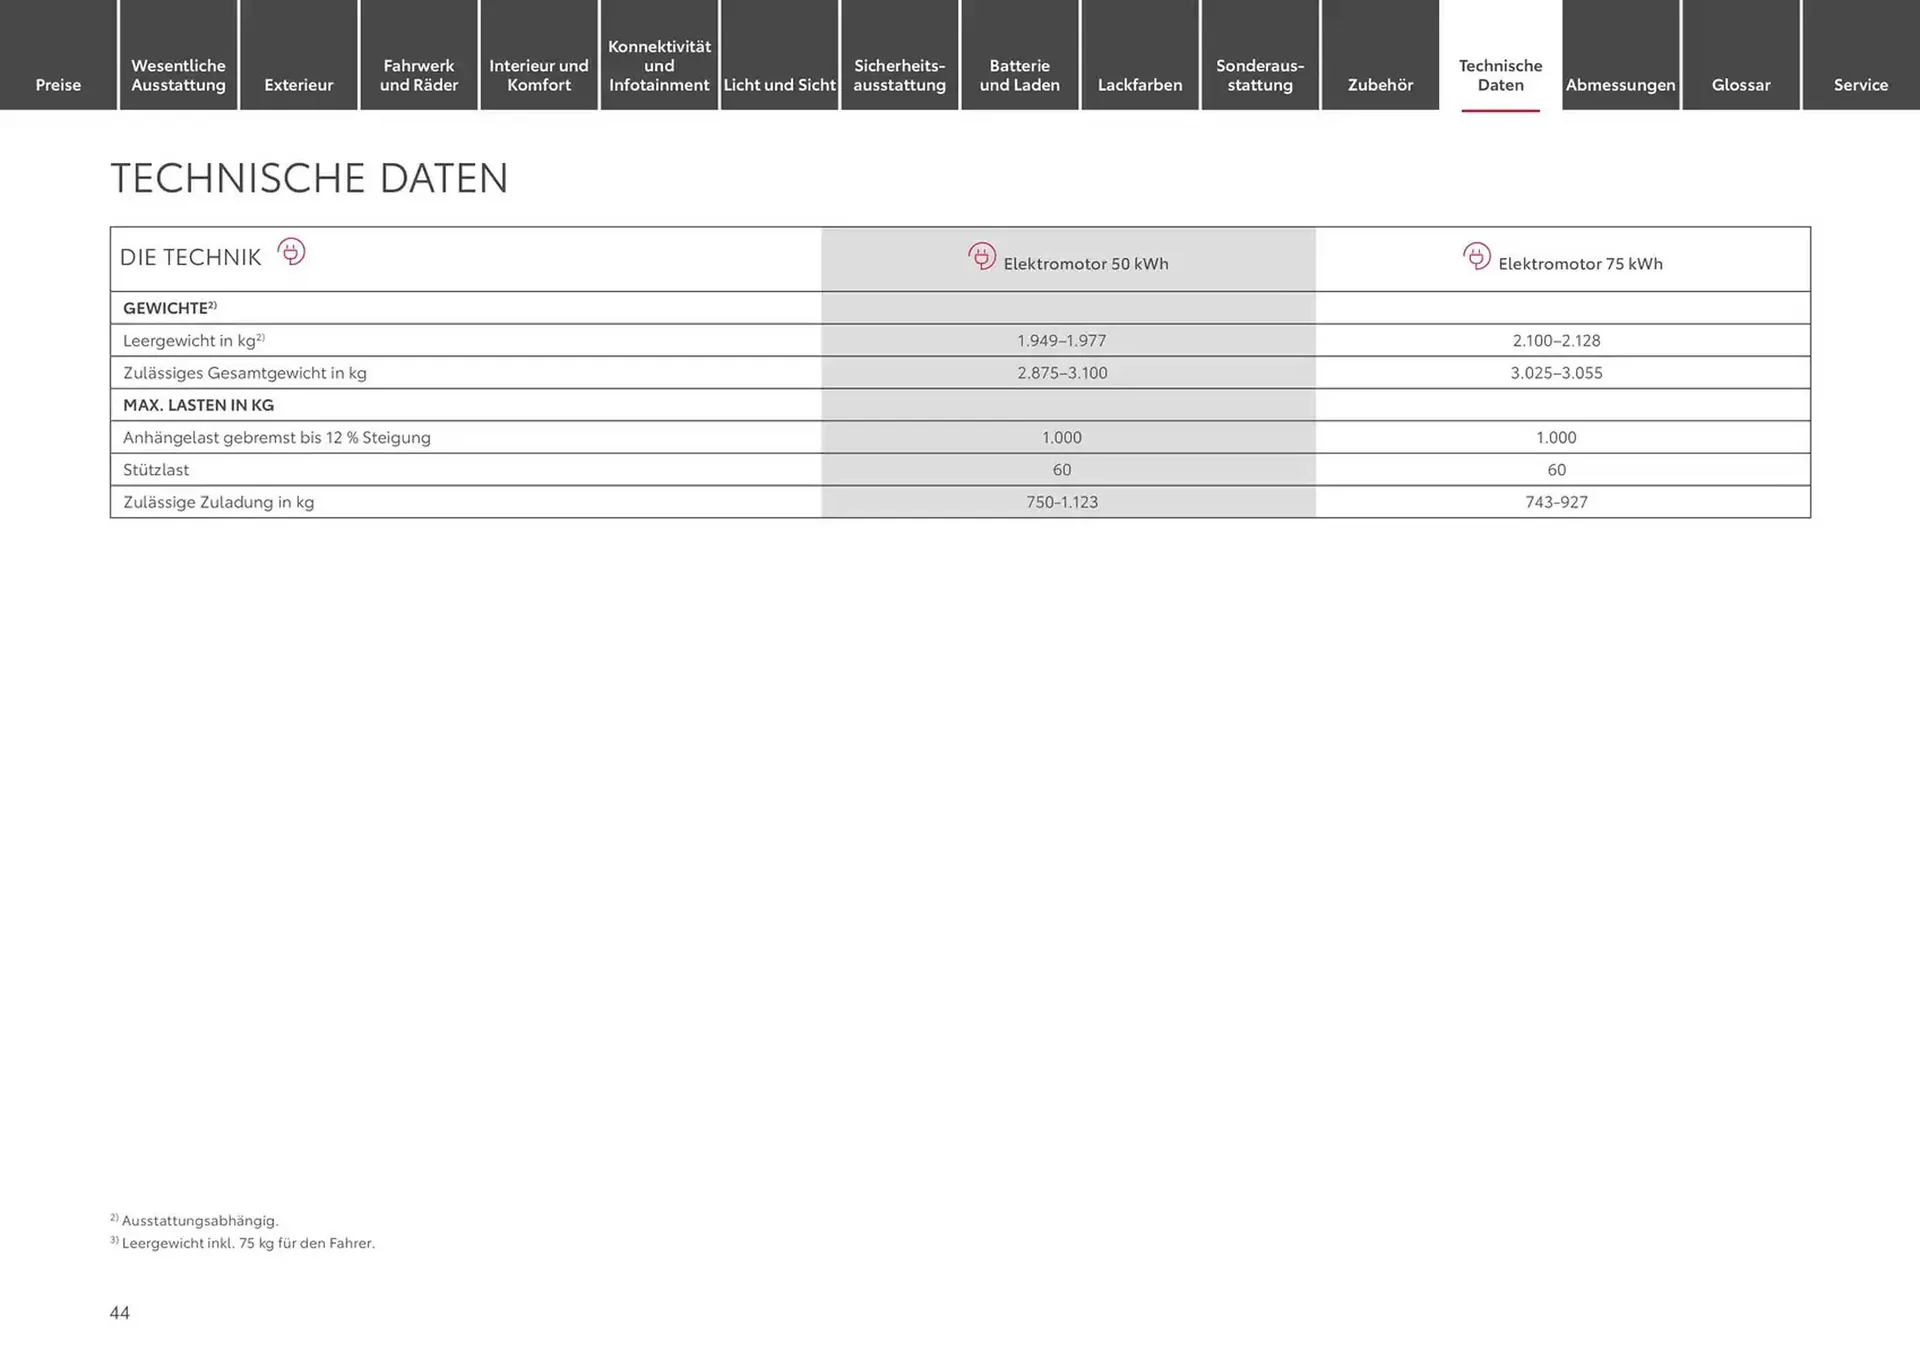
Task: Open the Zubehör section
Action: pyautogui.click(x=1380, y=85)
